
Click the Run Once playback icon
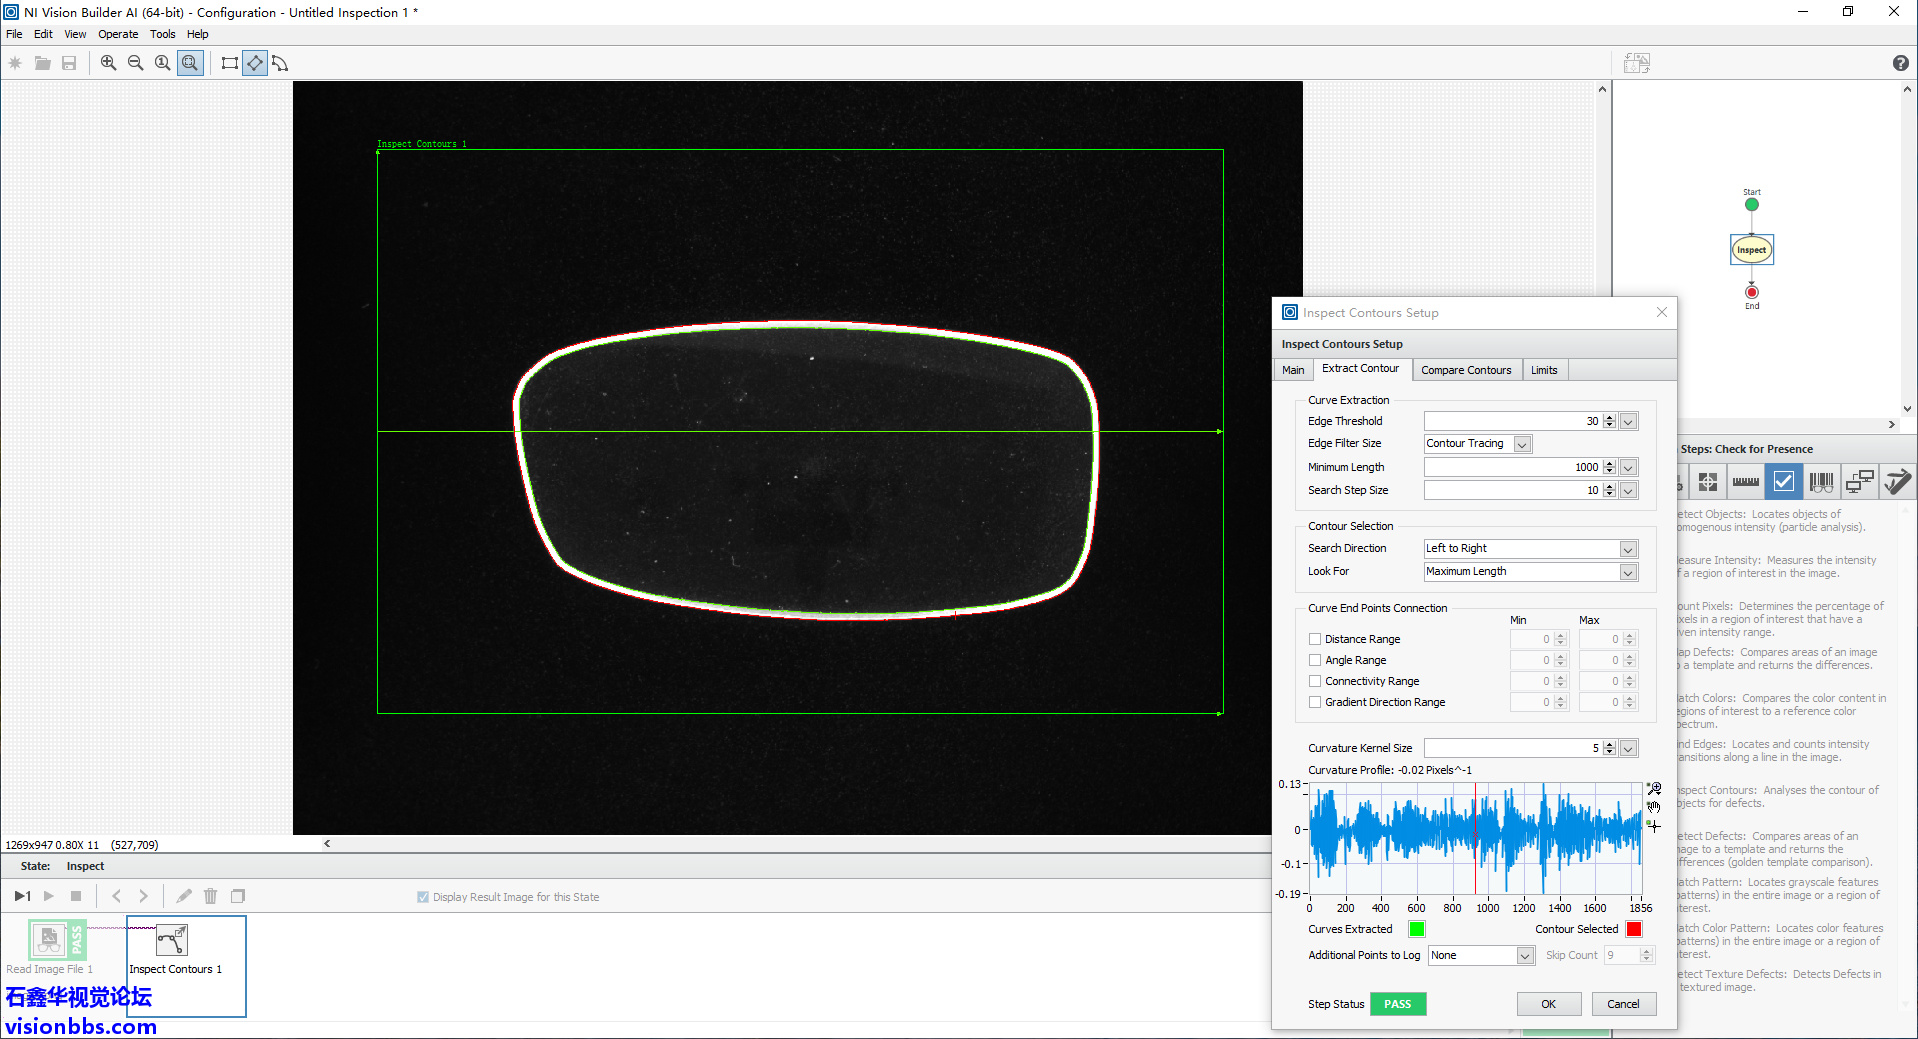click(22, 896)
